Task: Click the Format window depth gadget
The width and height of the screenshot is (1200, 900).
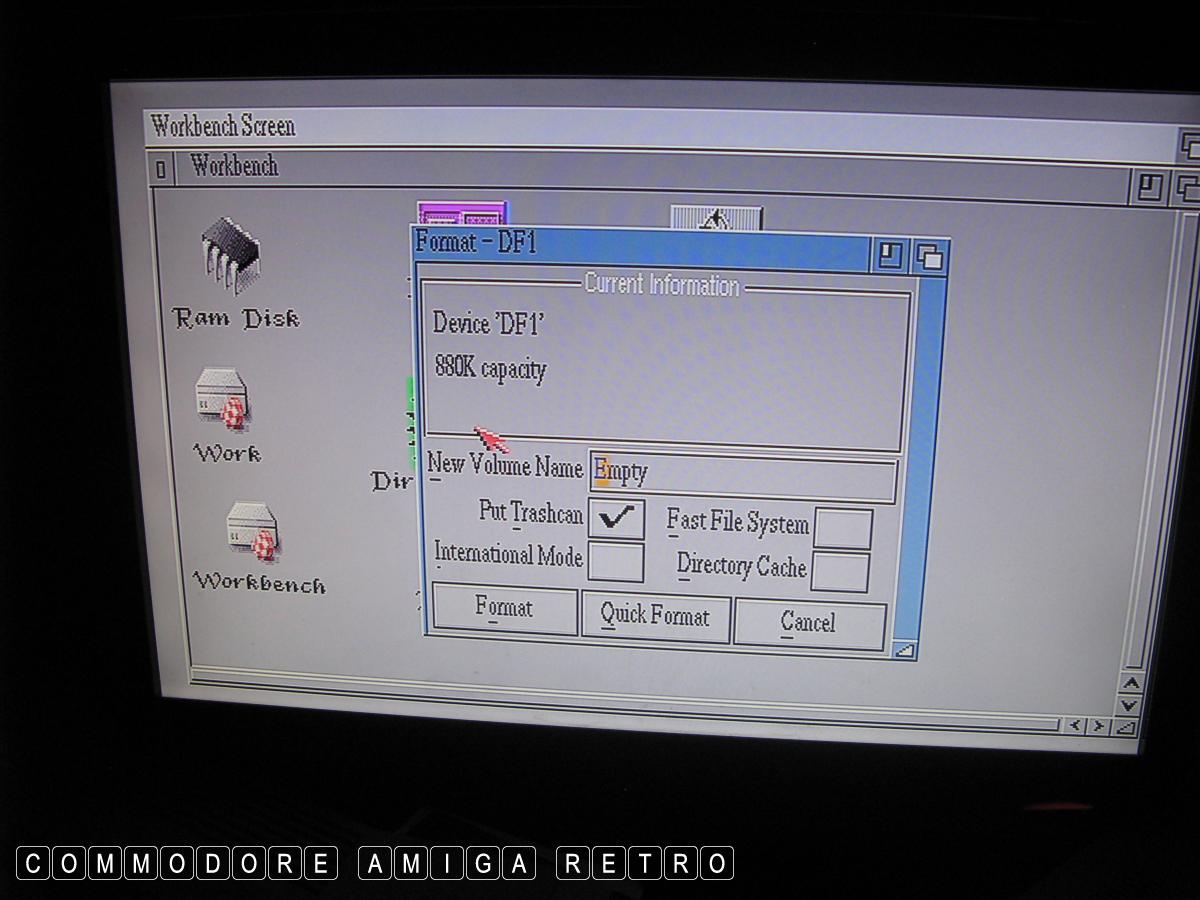Action: (930, 258)
